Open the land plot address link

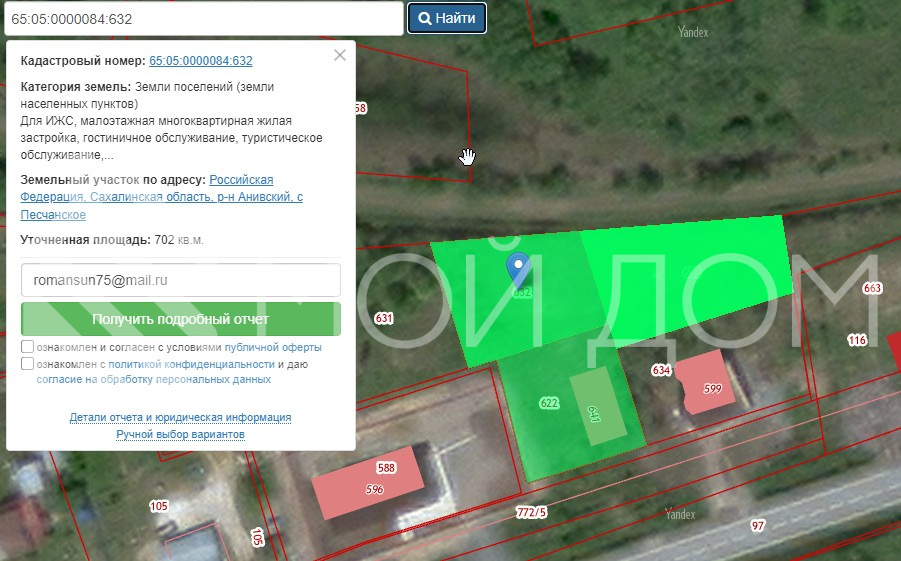(161, 197)
